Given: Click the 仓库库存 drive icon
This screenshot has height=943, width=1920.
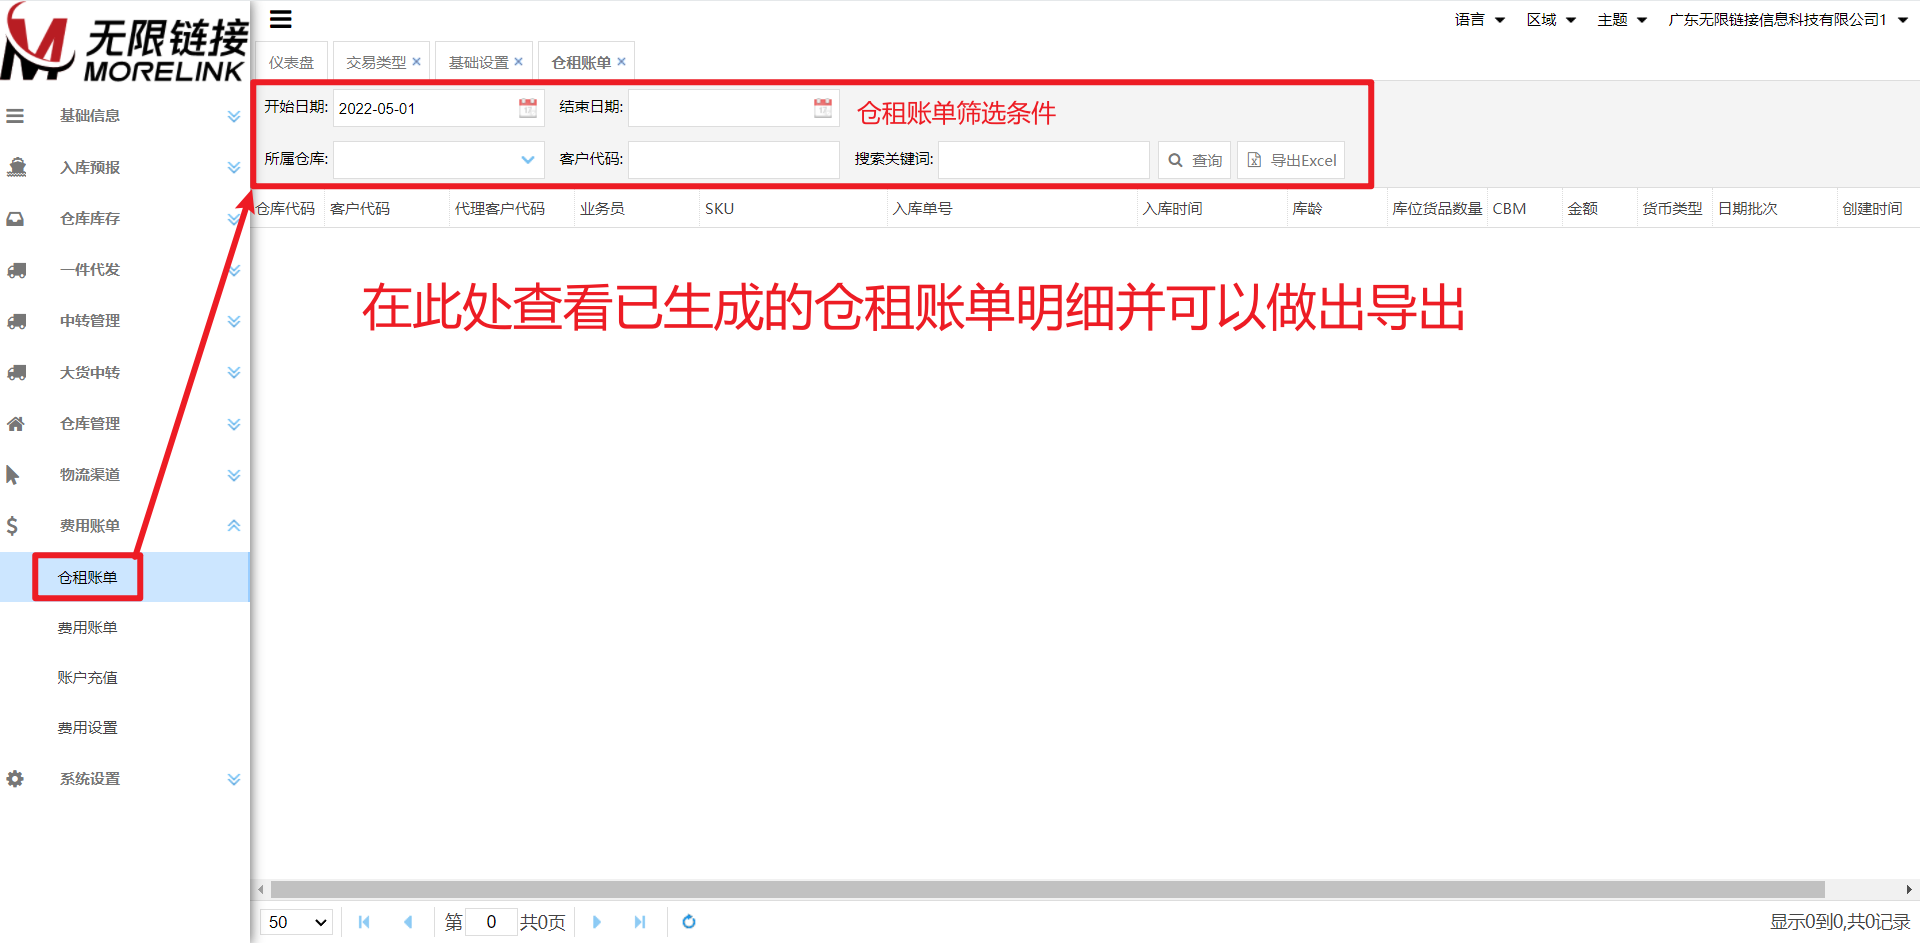Looking at the screenshot, I should 16,218.
